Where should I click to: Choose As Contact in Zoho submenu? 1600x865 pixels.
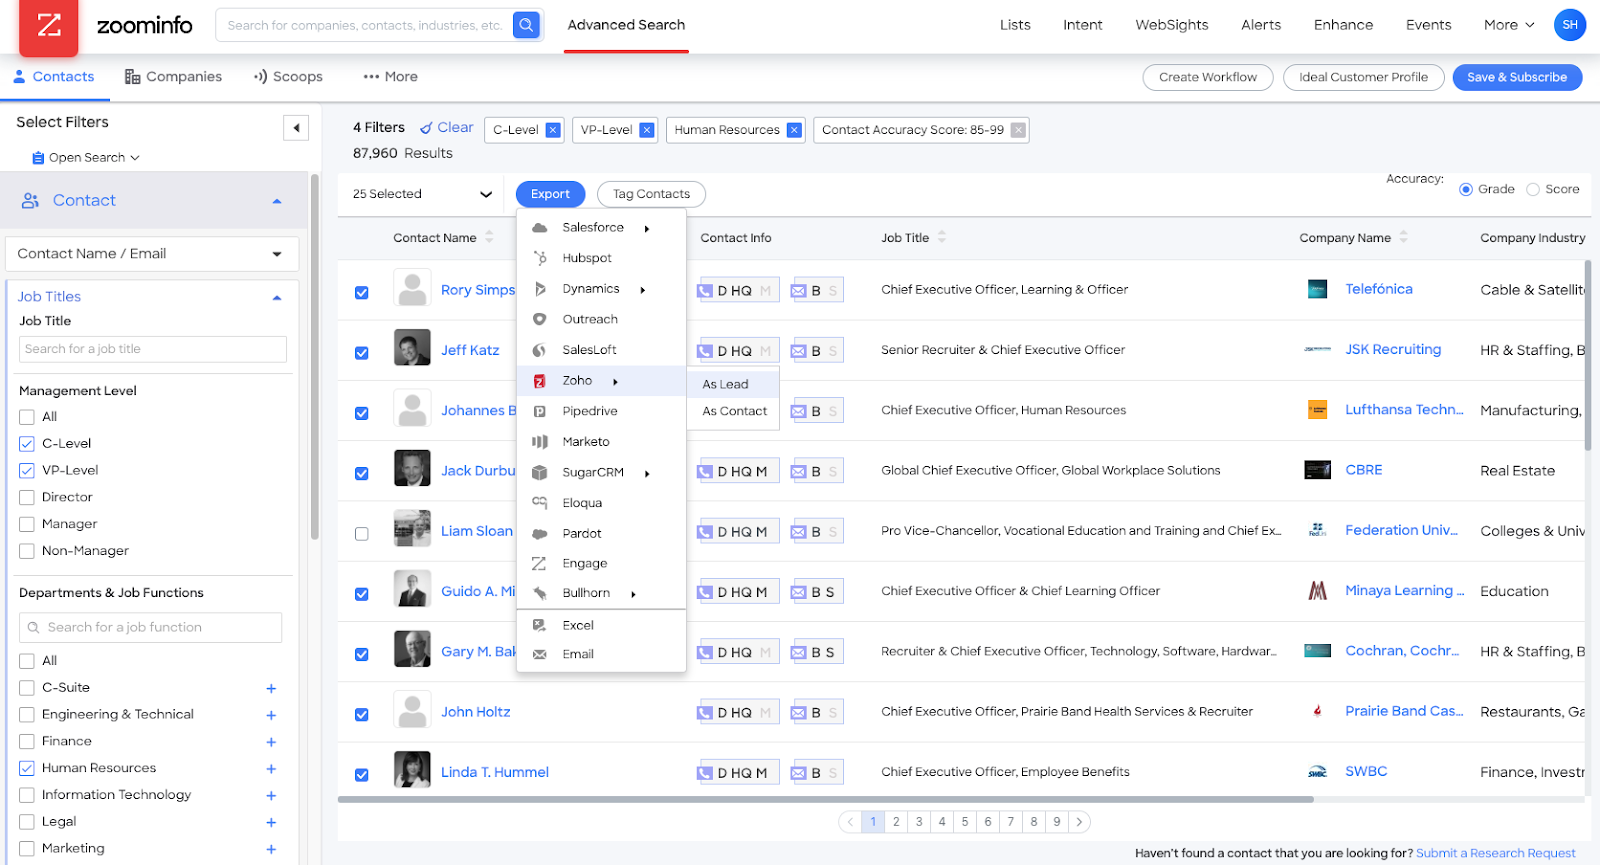tap(734, 411)
